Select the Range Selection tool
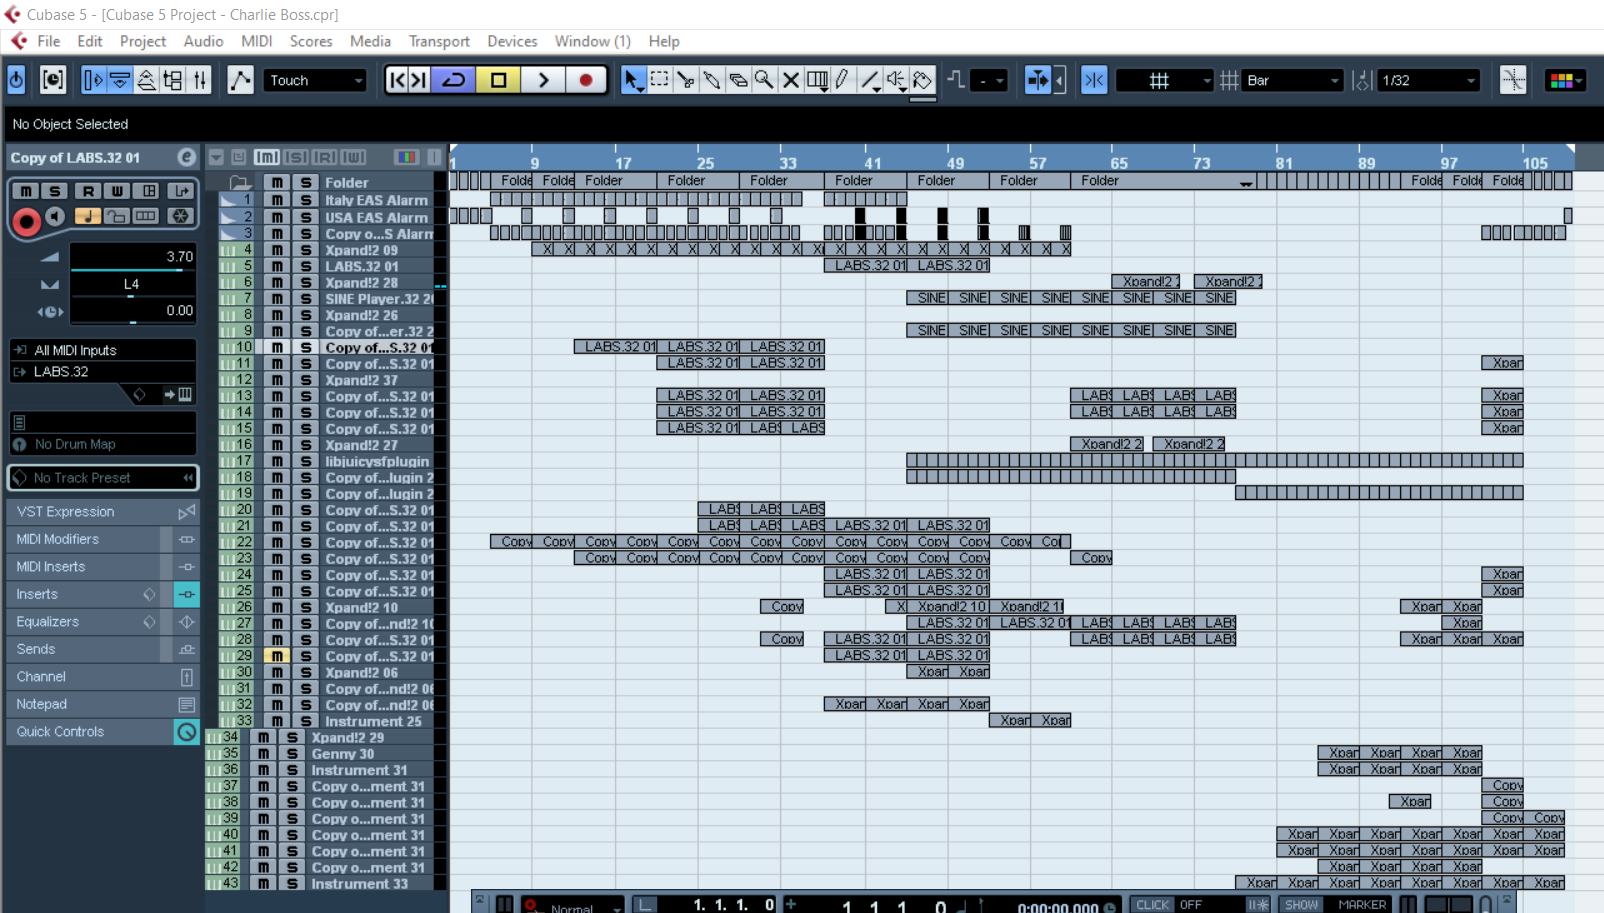 [660, 80]
